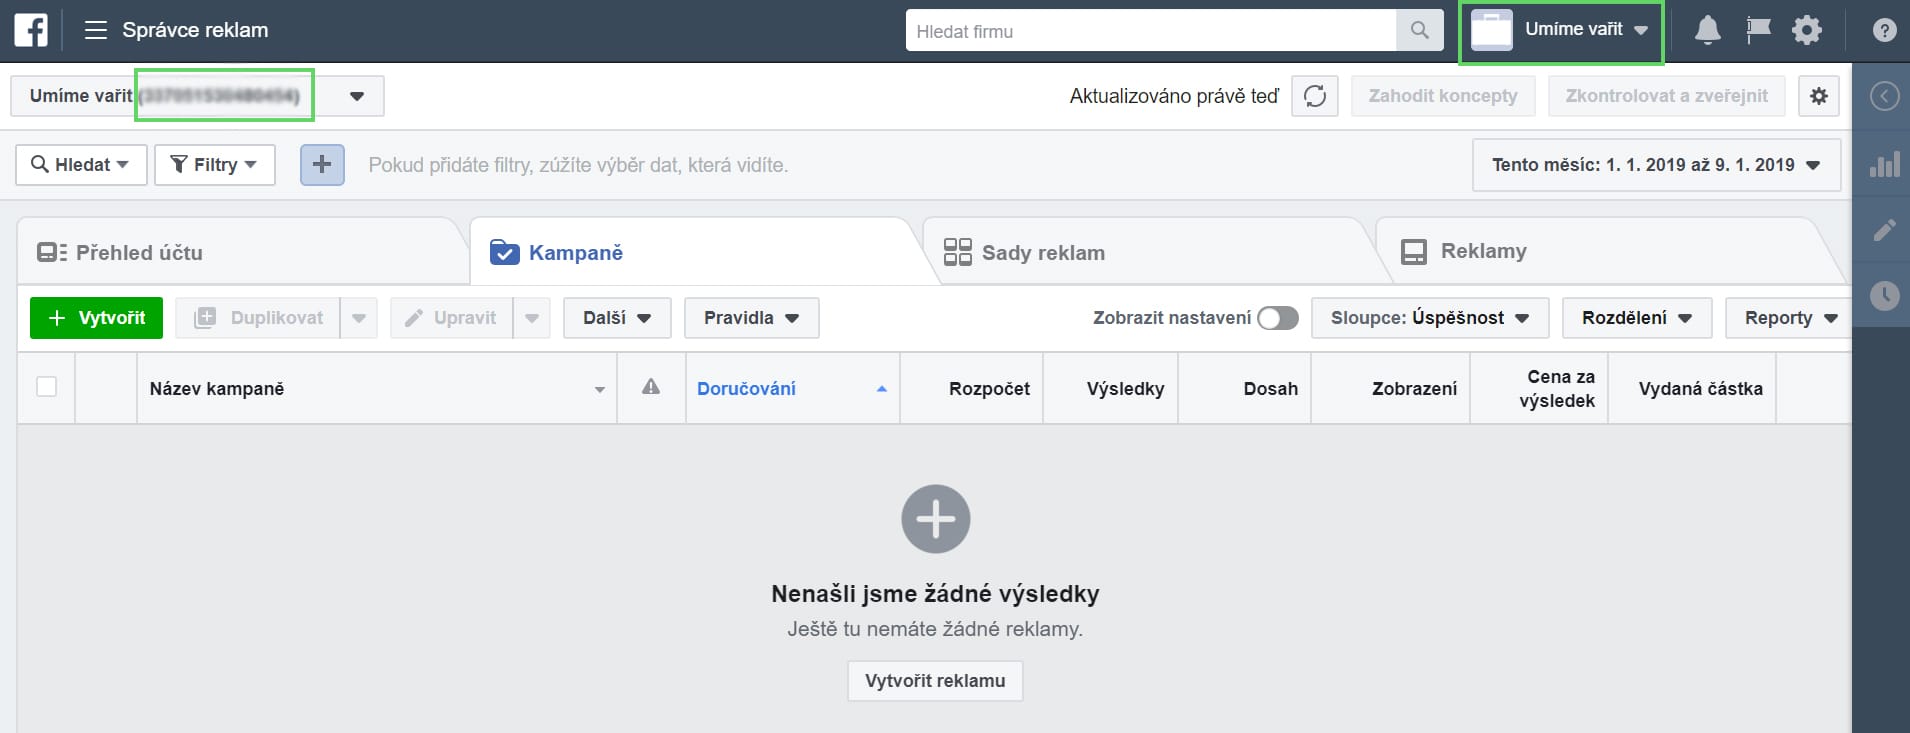This screenshot has height=733, width=1910.
Task: Tick the select all campaigns checkbox
Action: pyautogui.click(x=46, y=387)
